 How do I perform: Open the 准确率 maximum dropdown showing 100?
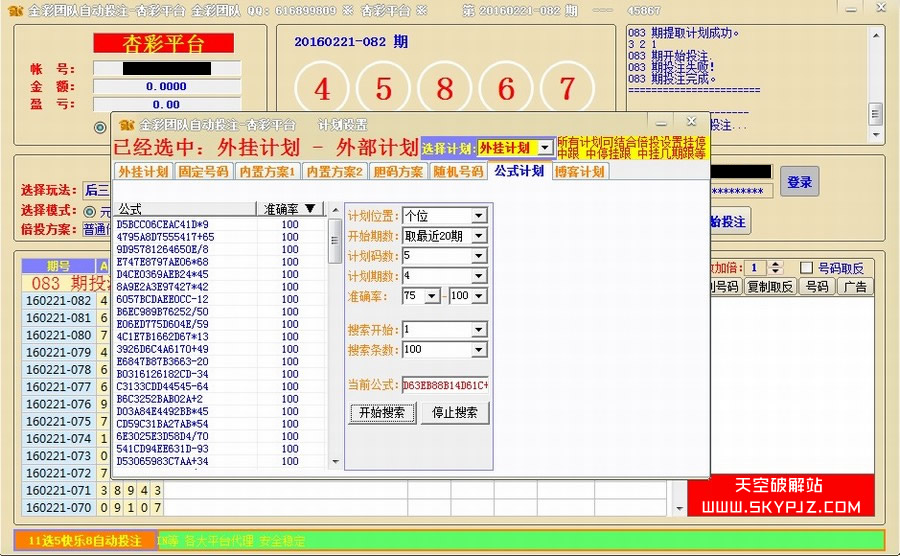[x=479, y=296]
